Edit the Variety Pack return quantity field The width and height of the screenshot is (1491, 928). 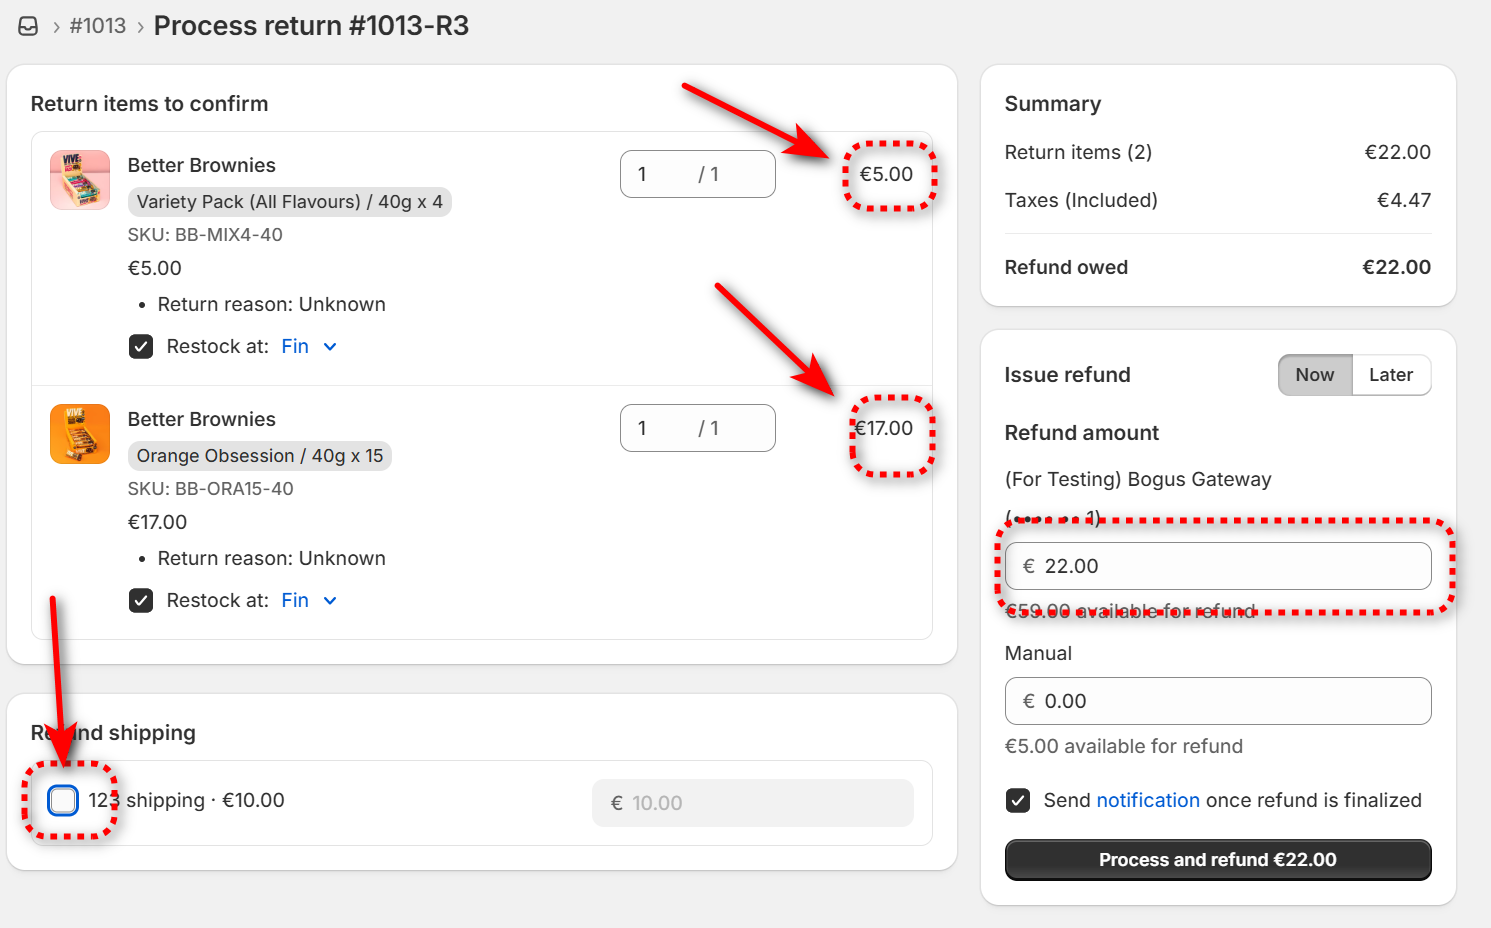click(x=662, y=174)
